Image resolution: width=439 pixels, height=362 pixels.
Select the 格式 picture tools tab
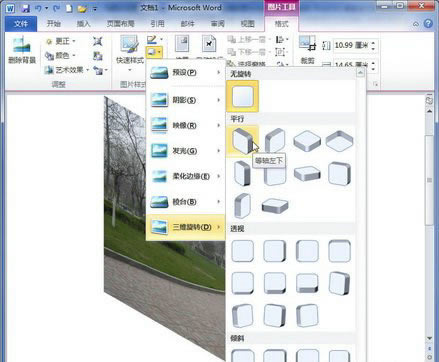(x=281, y=24)
